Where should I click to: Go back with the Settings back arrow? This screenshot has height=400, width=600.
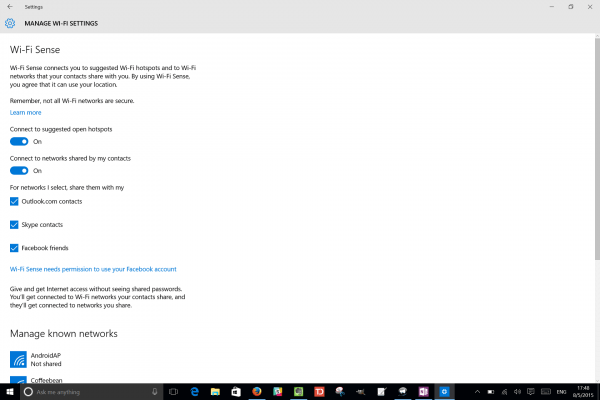10,7
